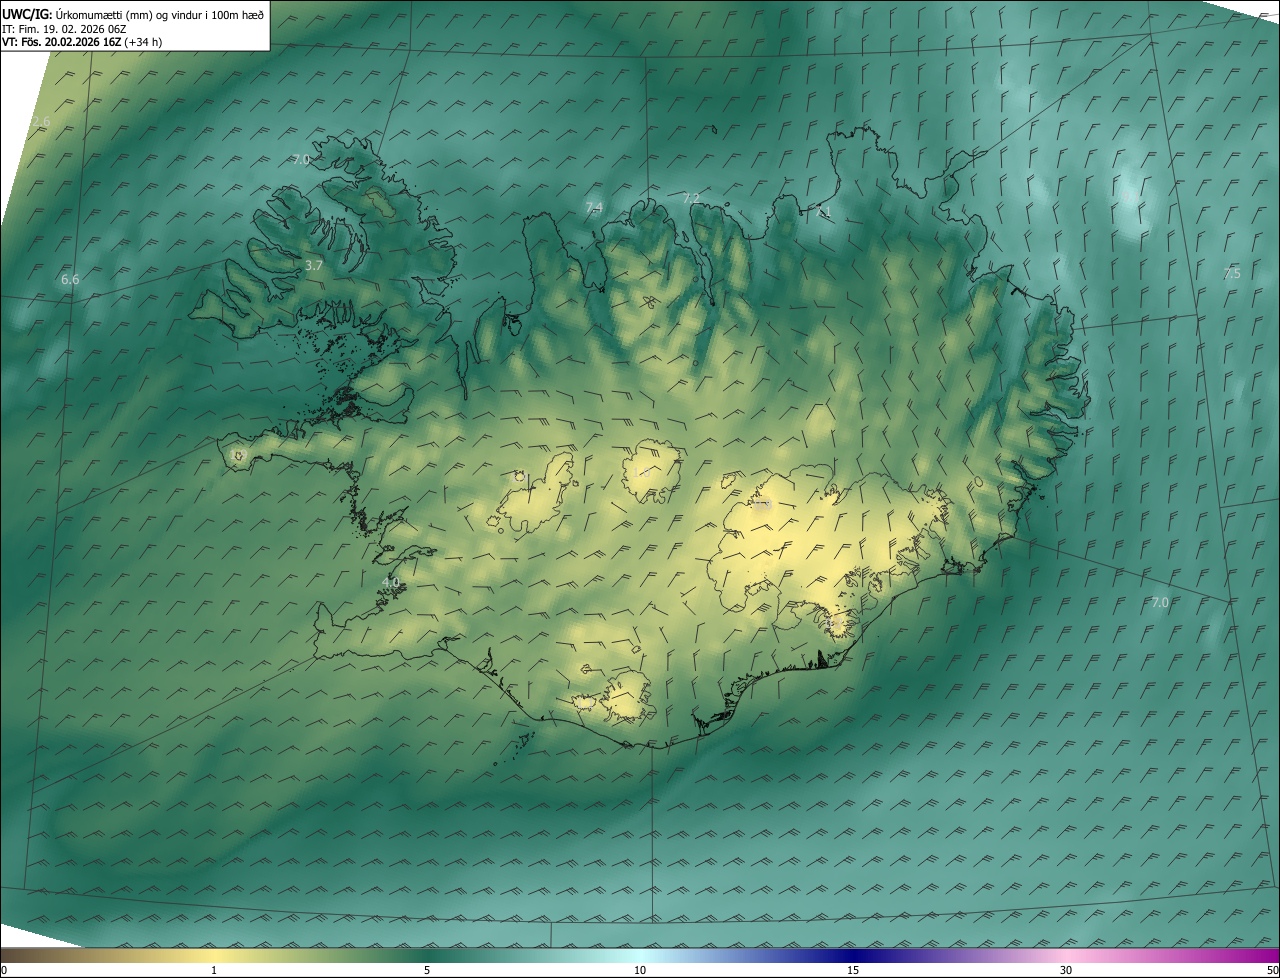
Task: Click the "7.1" value label on the map
Action: pos(823,212)
